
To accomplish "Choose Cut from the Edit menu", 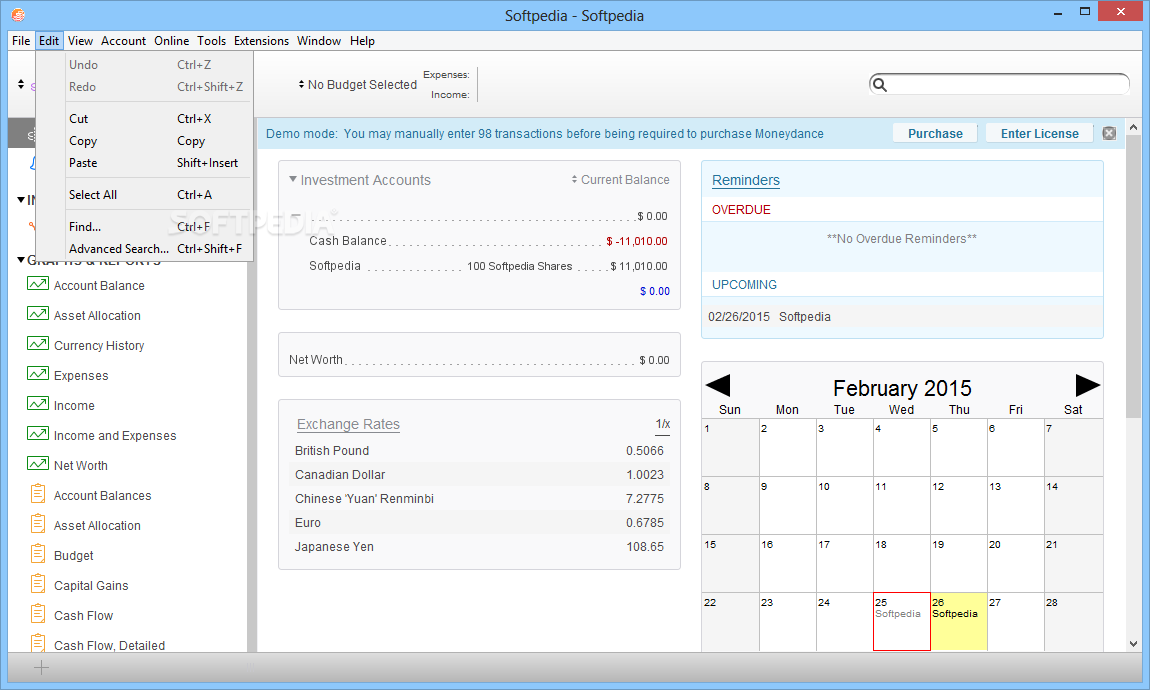I will [144, 119].
